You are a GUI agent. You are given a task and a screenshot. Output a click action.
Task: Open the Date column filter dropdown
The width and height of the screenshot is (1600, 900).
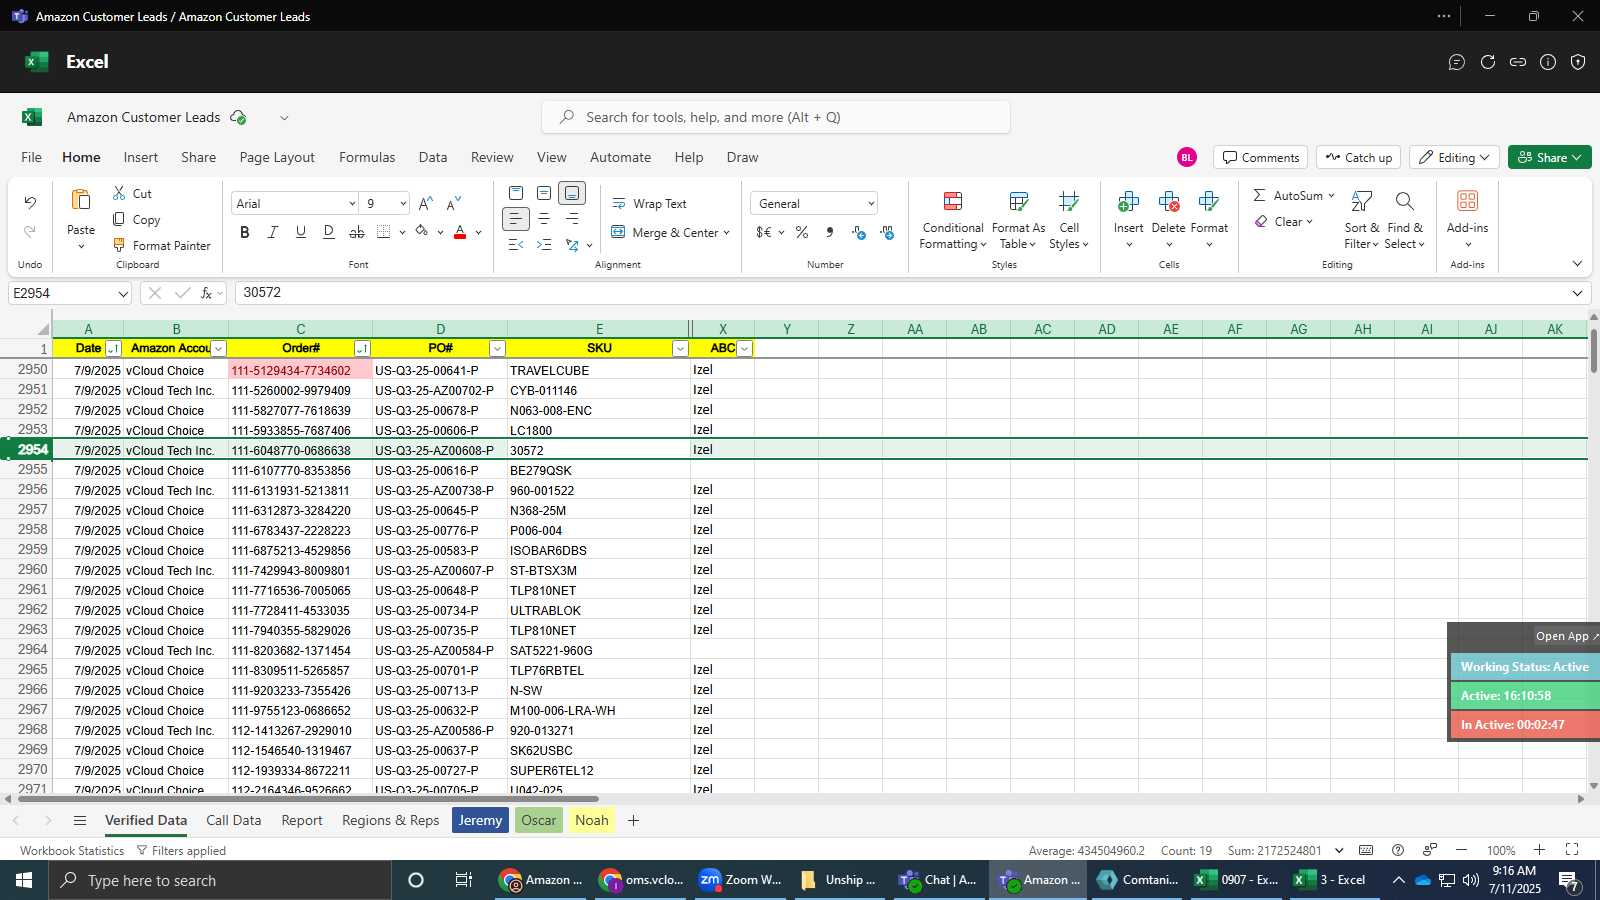(113, 349)
